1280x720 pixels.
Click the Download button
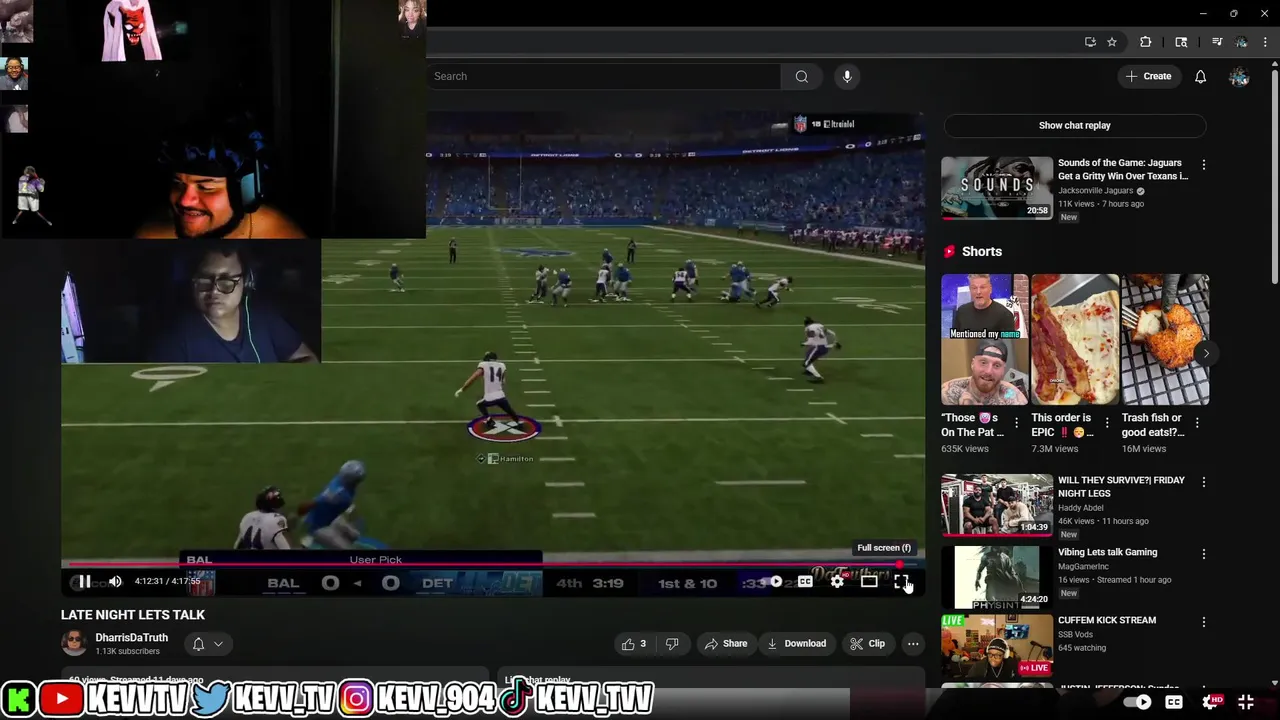click(x=797, y=644)
